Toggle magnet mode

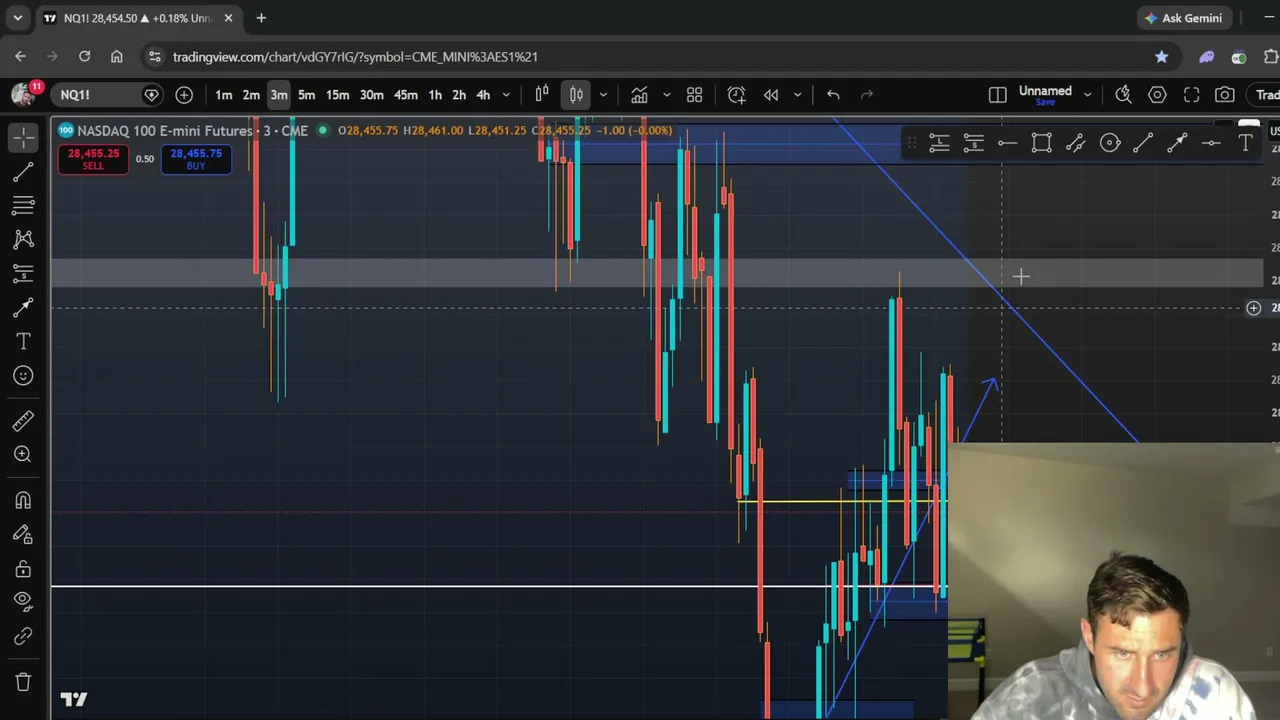tap(23, 500)
